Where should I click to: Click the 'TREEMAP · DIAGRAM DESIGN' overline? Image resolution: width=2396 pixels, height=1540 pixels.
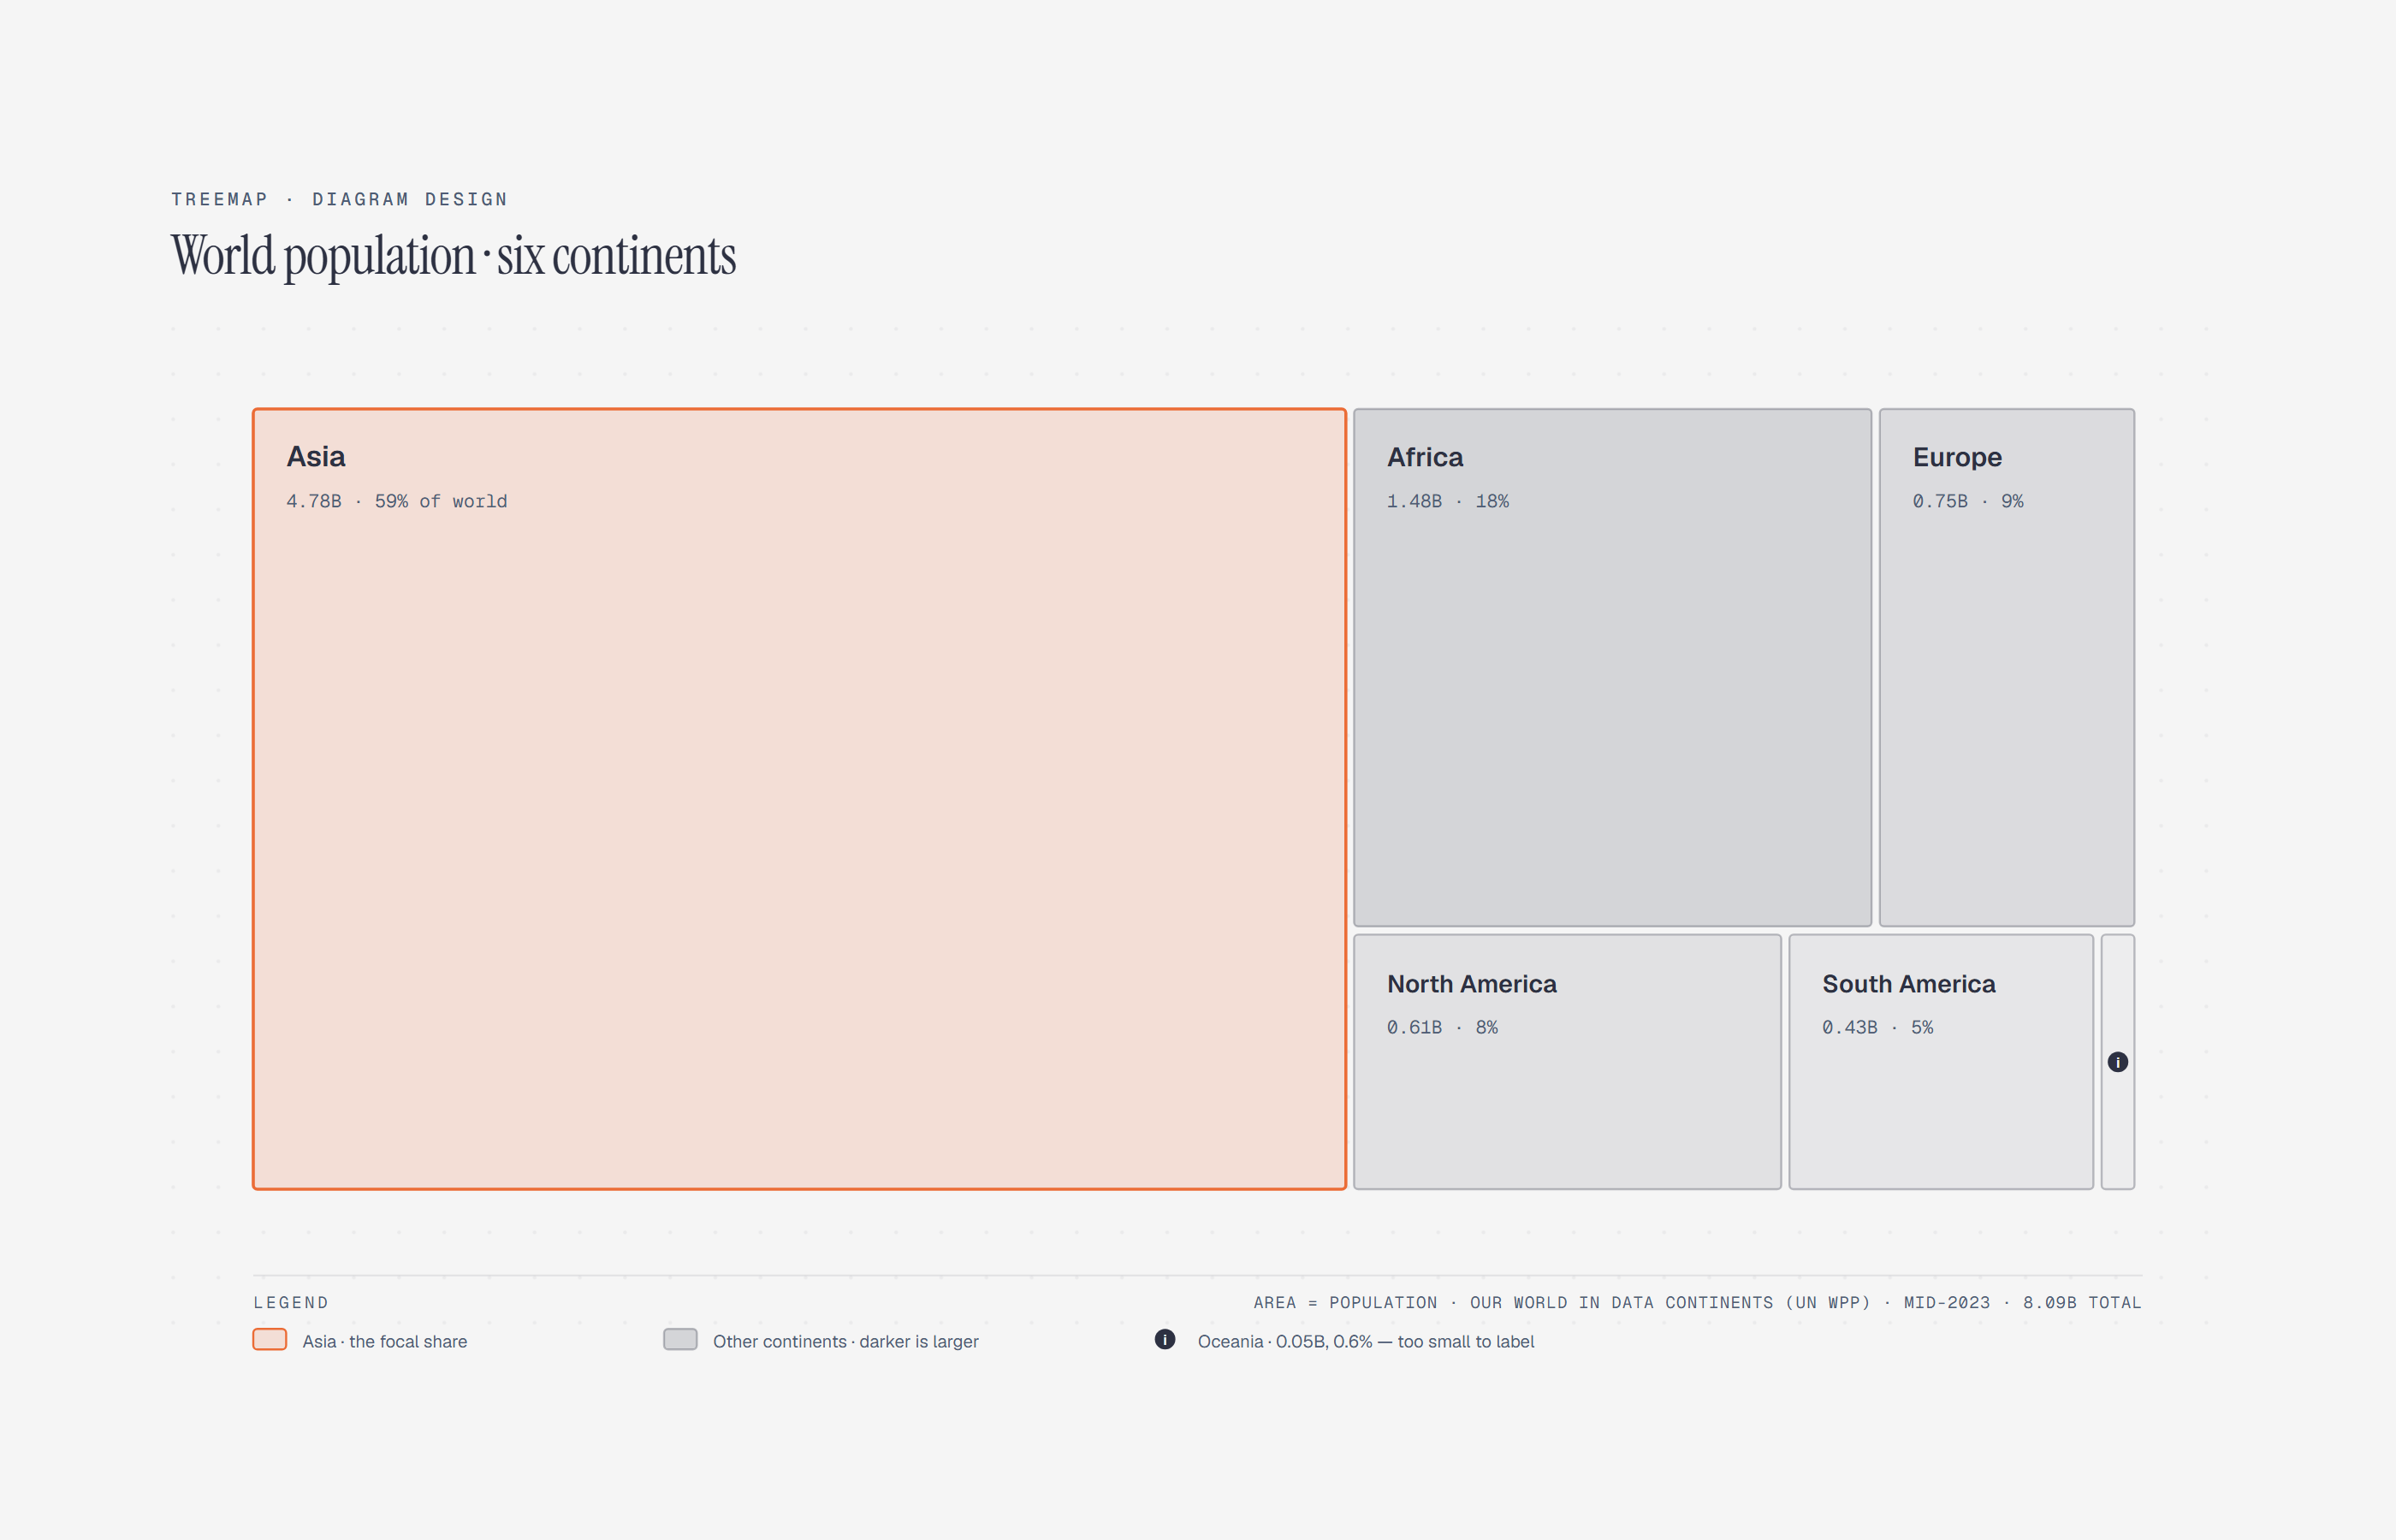coord(339,199)
